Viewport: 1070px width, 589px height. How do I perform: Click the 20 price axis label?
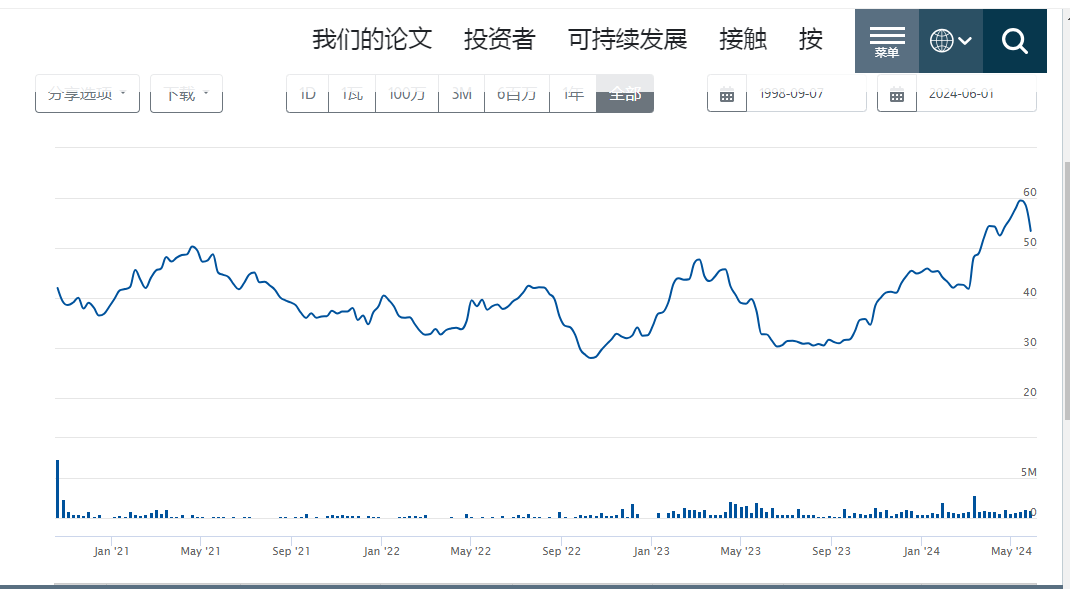1030,392
